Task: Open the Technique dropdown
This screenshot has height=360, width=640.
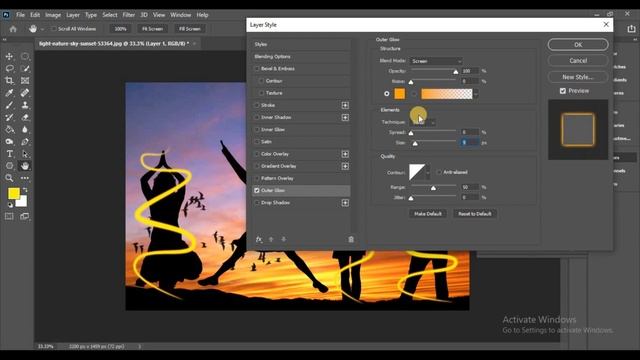Action: (422, 122)
